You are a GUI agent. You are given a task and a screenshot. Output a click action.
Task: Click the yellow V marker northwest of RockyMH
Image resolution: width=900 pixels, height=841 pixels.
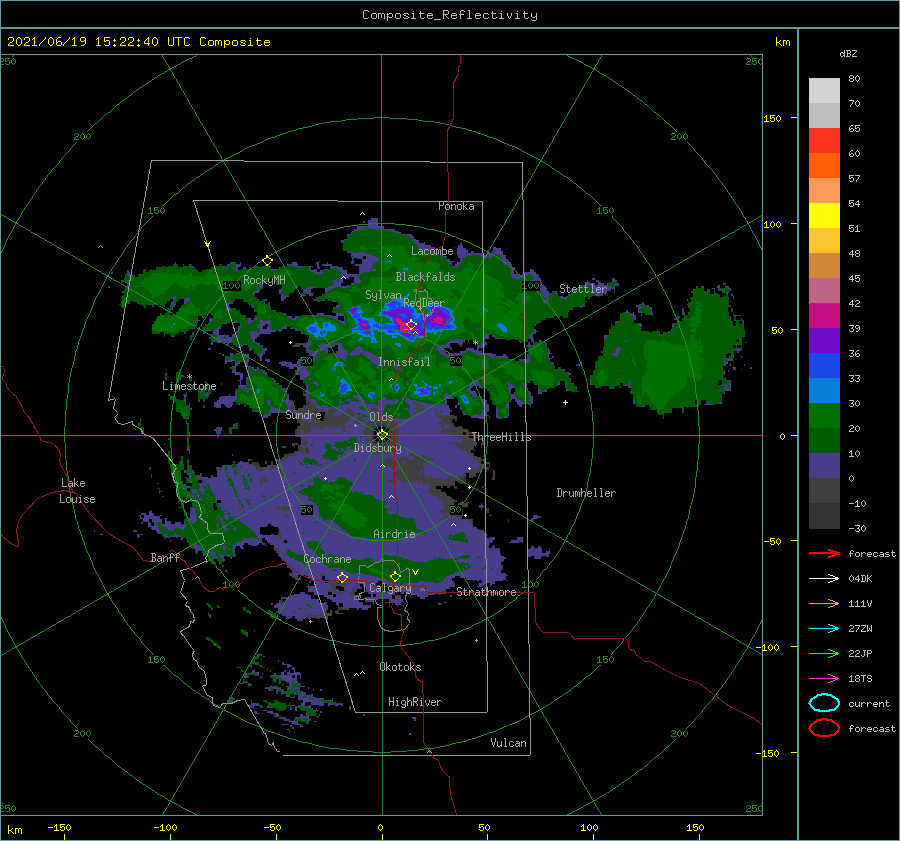(208, 244)
